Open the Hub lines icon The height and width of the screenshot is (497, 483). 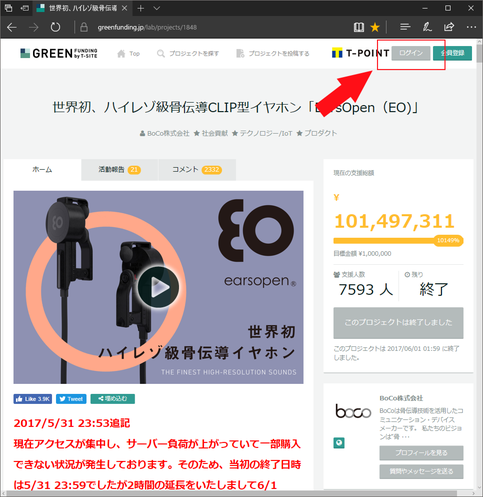tap(405, 27)
